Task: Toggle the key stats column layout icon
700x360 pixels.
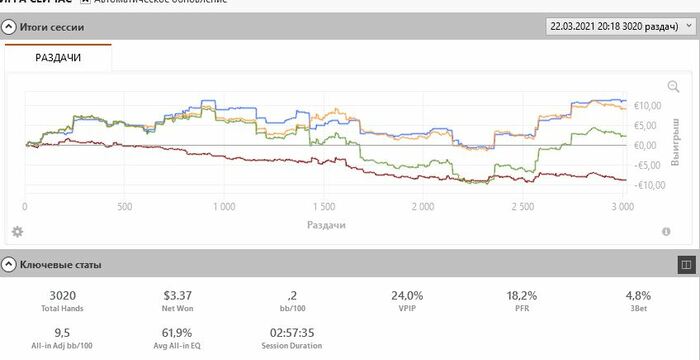Action: [686, 265]
